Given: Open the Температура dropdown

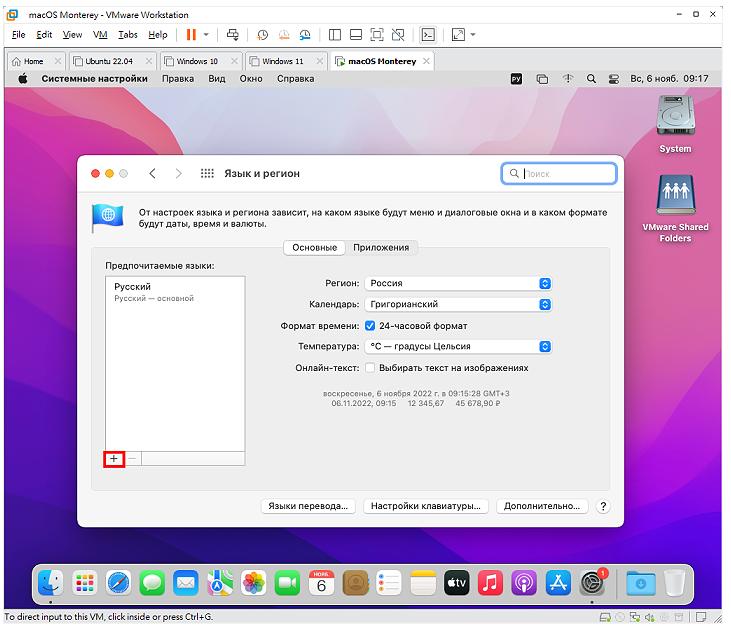Looking at the screenshot, I should pyautogui.click(x=458, y=346).
